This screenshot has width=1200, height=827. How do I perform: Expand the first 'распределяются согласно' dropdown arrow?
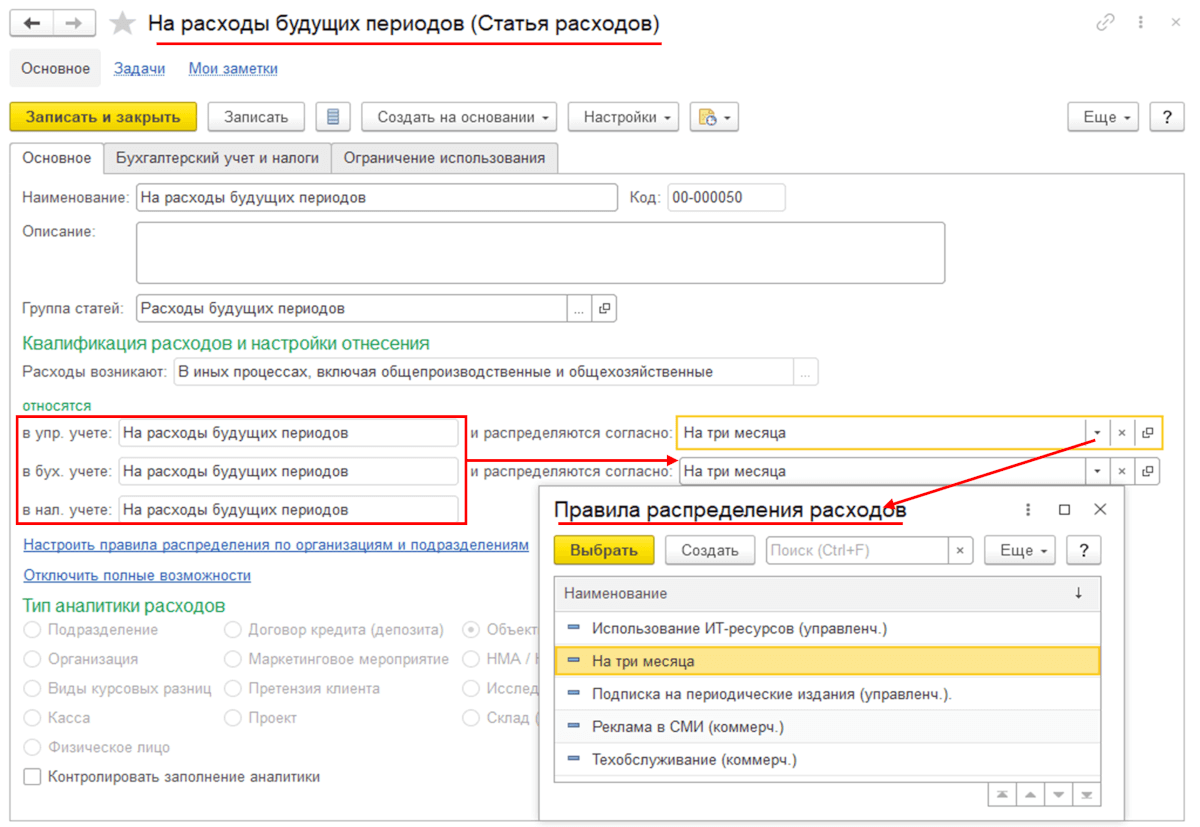tap(1097, 433)
